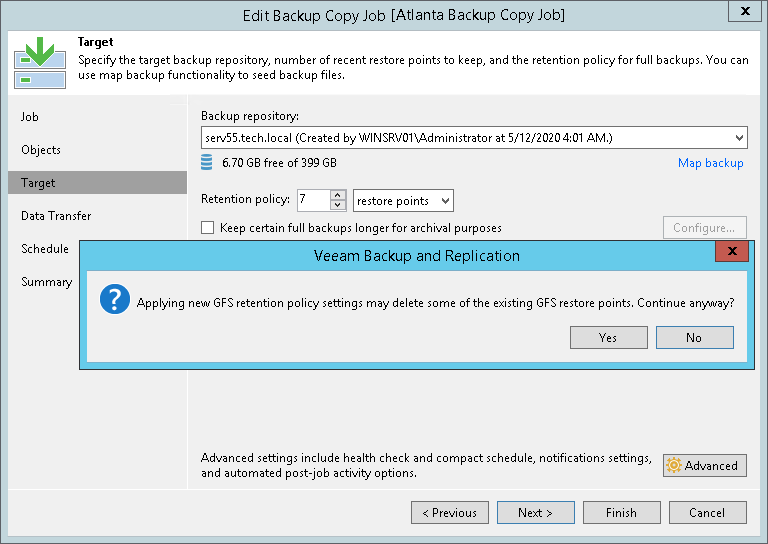The height and width of the screenshot is (544, 768).
Task: Go to the Job wizard step
Action: (x=29, y=117)
